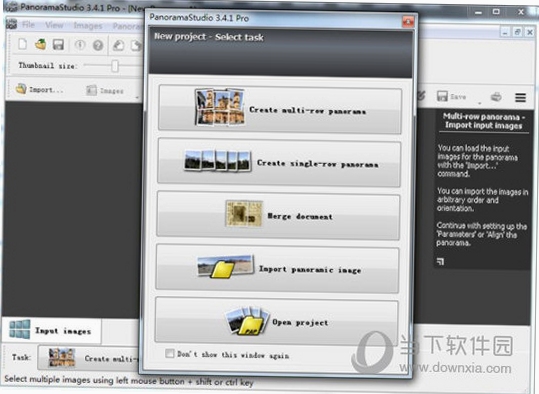Click the Task Create multi-row button
The width and height of the screenshot is (539, 394).
[89, 358]
